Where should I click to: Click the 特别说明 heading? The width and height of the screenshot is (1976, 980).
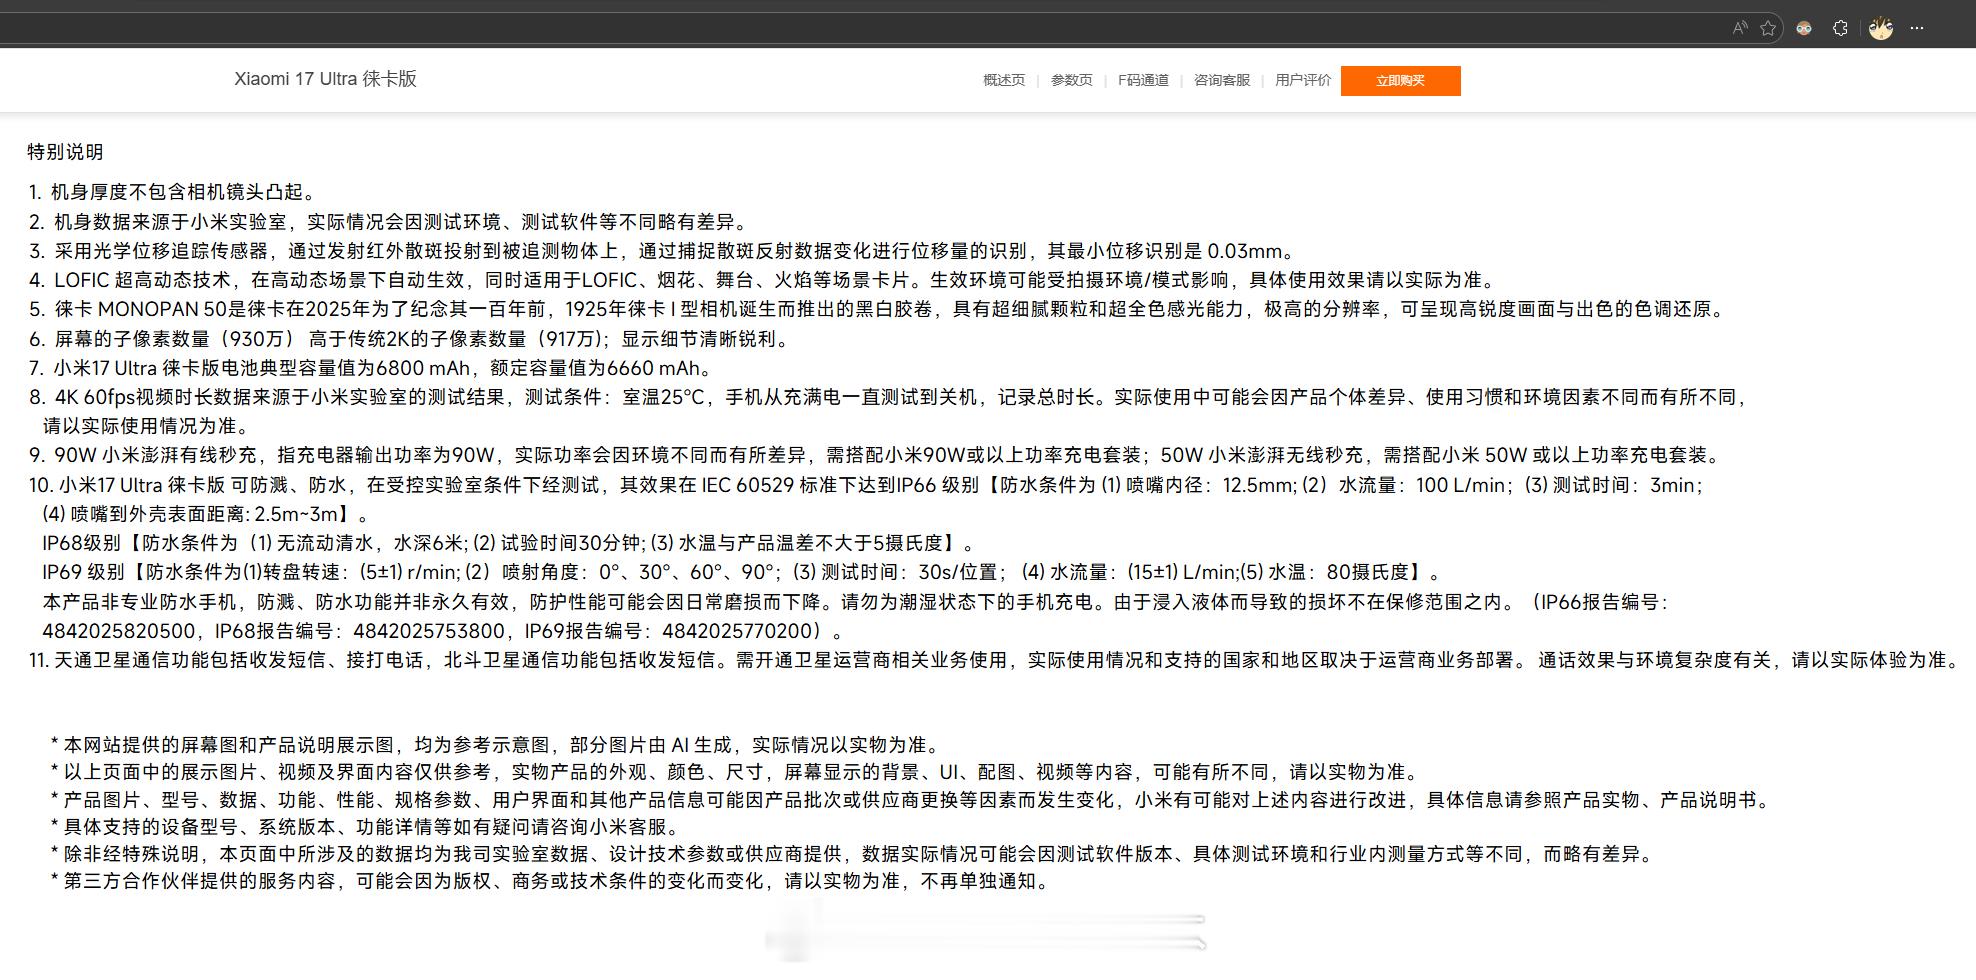pyautogui.click(x=65, y=152)
